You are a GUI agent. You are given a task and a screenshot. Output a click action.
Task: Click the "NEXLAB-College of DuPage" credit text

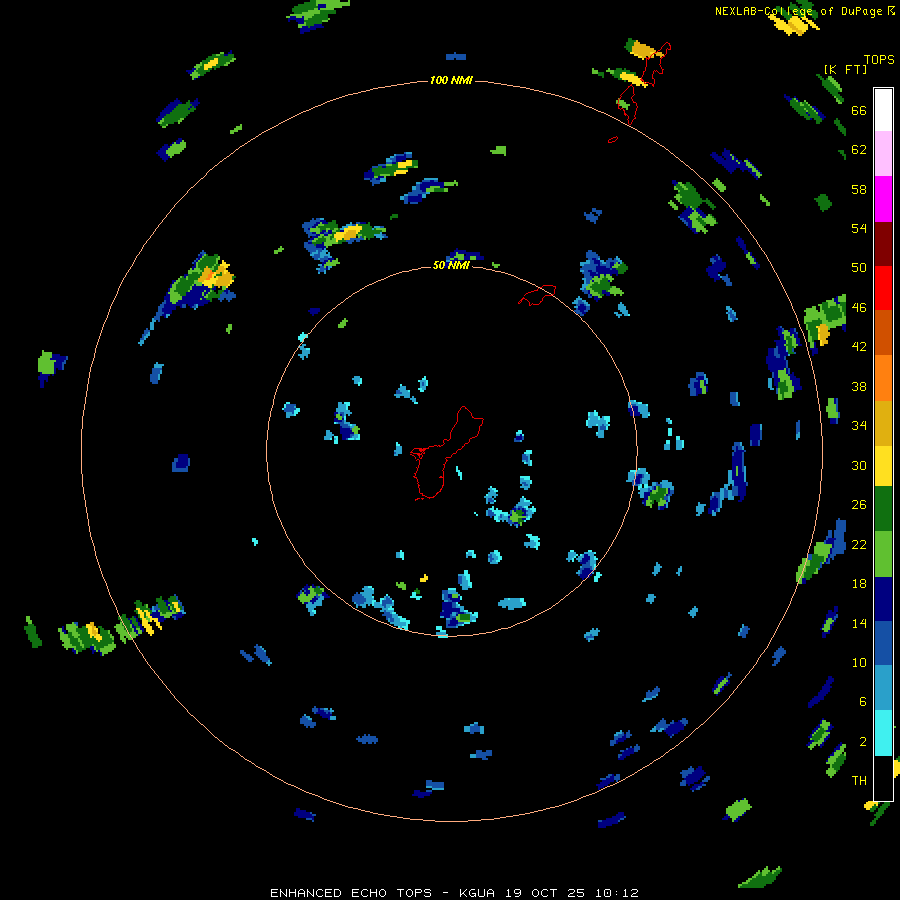tap(798, 11)
